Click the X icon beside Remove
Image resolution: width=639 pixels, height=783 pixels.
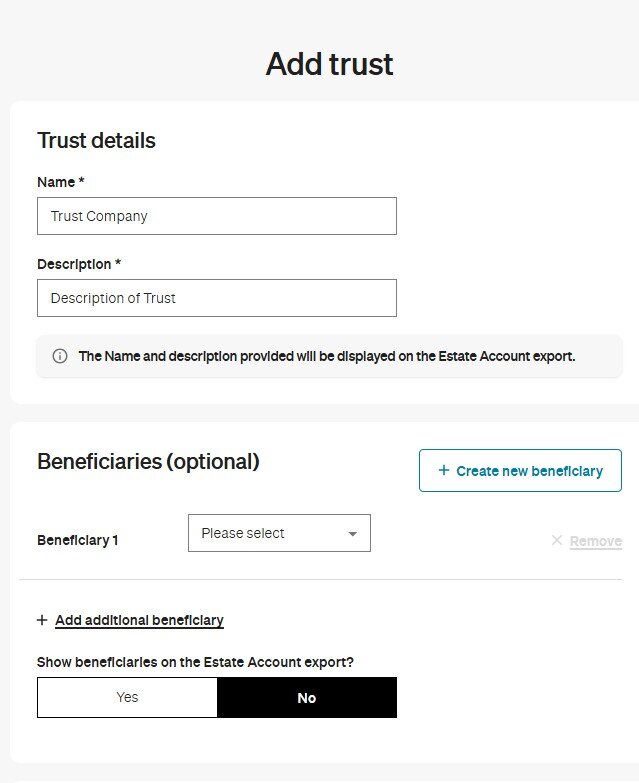pyautogui.click(x=557, y=541)
